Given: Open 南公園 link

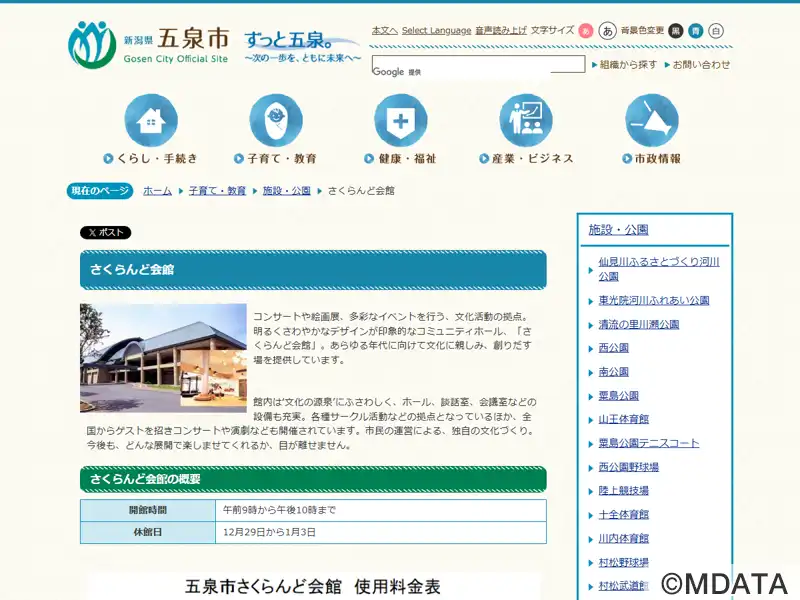Looking at the screenshot, I should [x=613, y=372].
